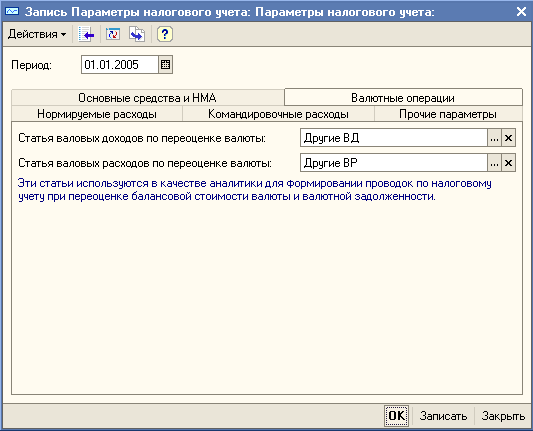The image size is (533, 431).
Task: Open help with the question mark icon
Action: [x=165, y=34]
